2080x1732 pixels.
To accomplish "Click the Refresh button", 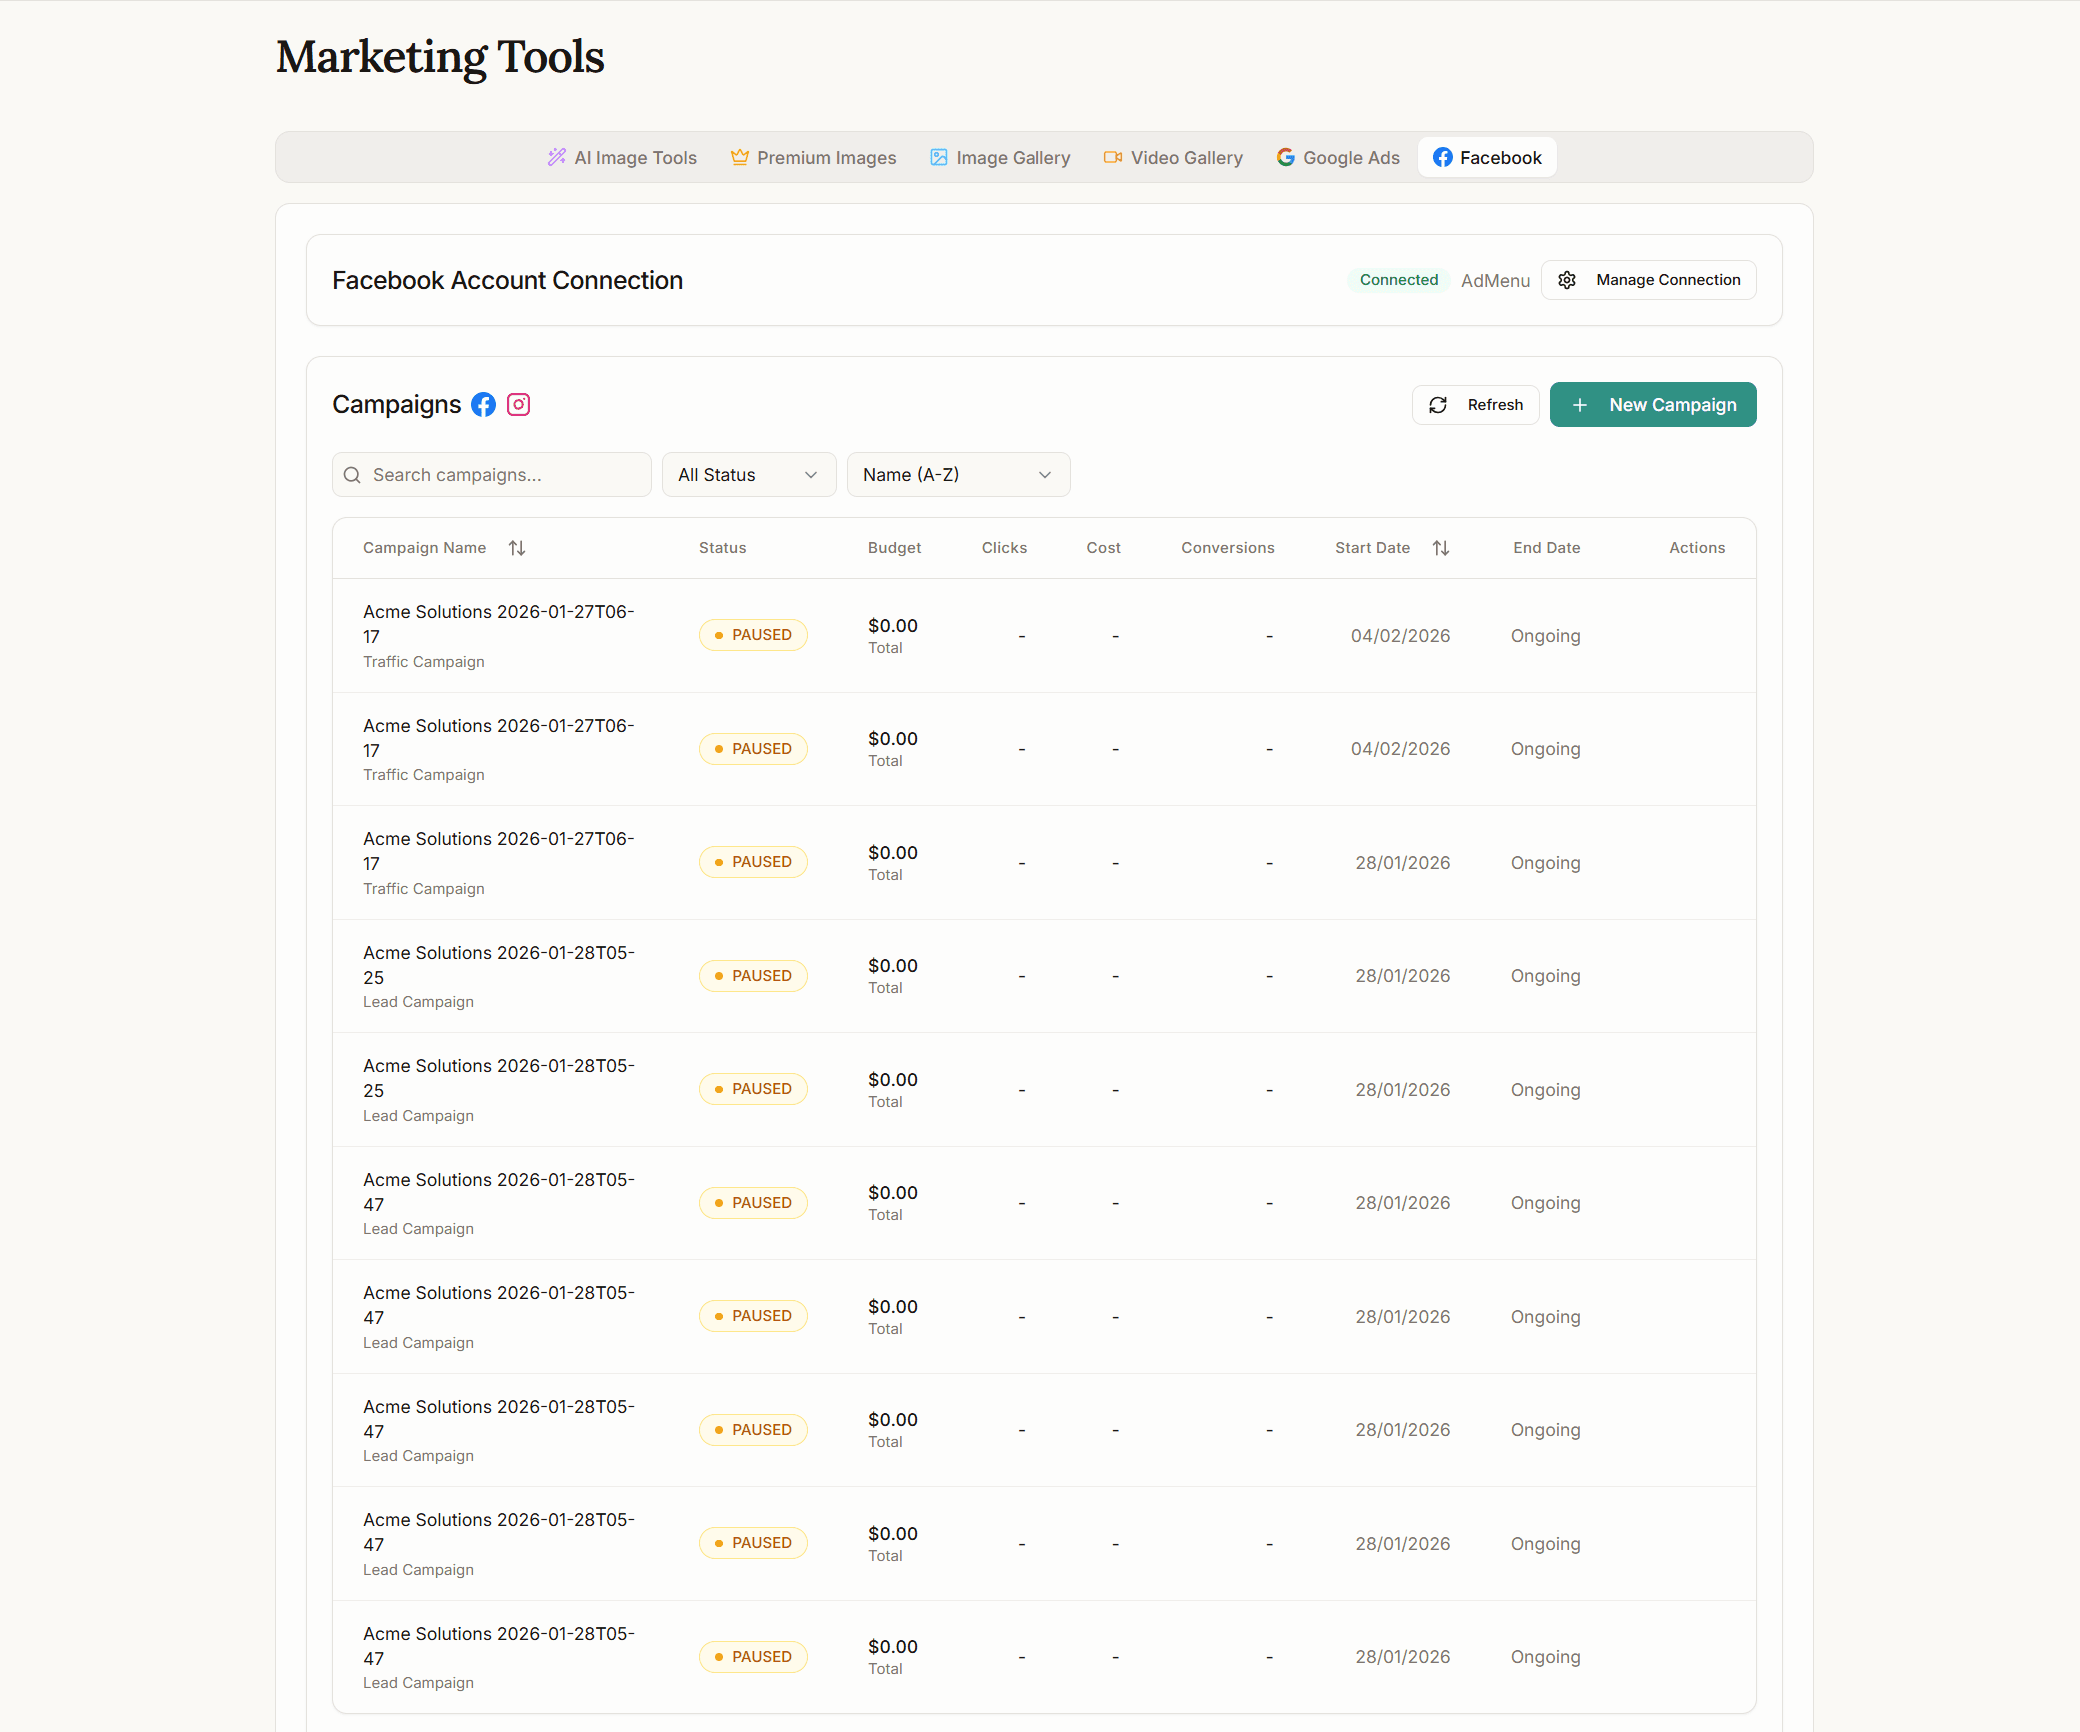I will point(1476,405).
